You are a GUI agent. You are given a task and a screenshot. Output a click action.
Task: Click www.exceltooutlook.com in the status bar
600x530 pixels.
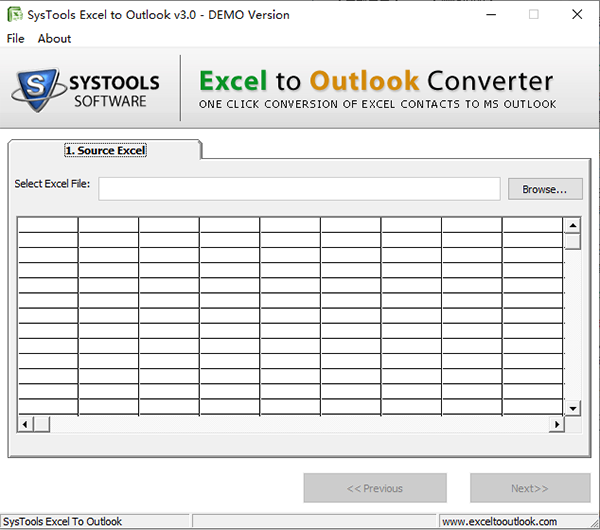pos(499,522)
